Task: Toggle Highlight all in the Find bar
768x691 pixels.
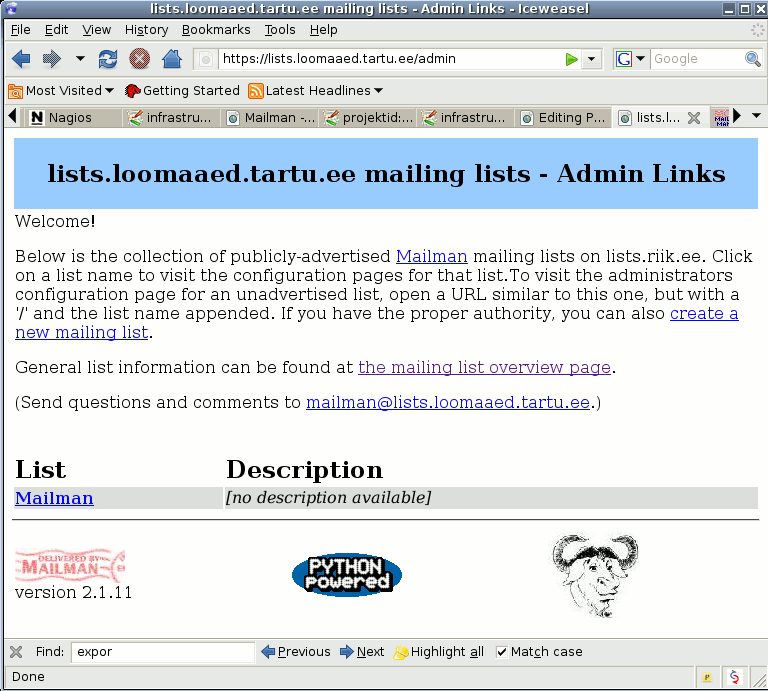Action: click(439, 652)
